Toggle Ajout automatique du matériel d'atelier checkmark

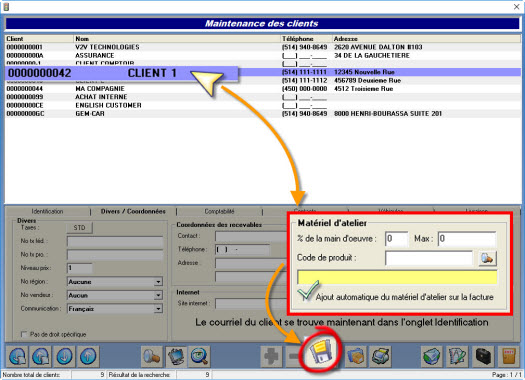(307, 291)
